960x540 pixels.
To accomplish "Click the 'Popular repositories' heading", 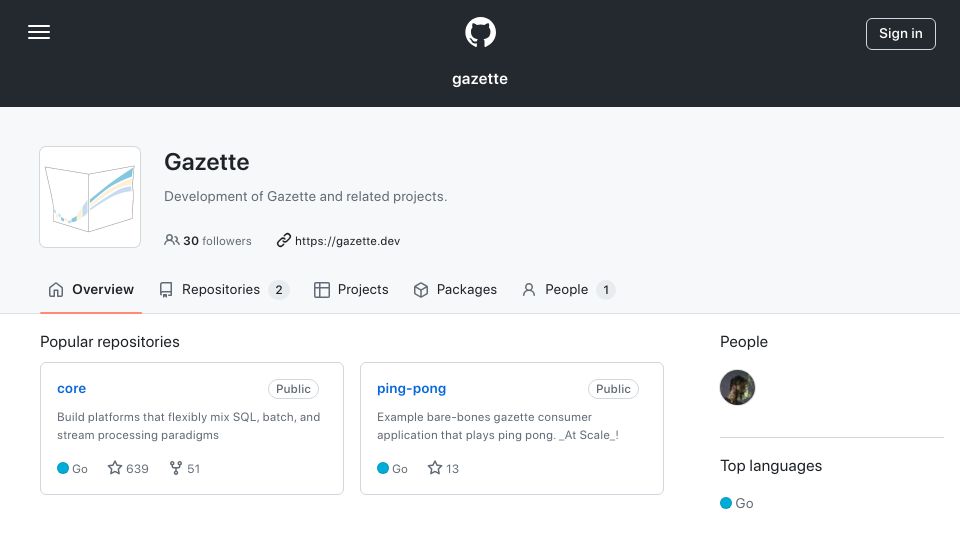I will (x=110, y=342).
